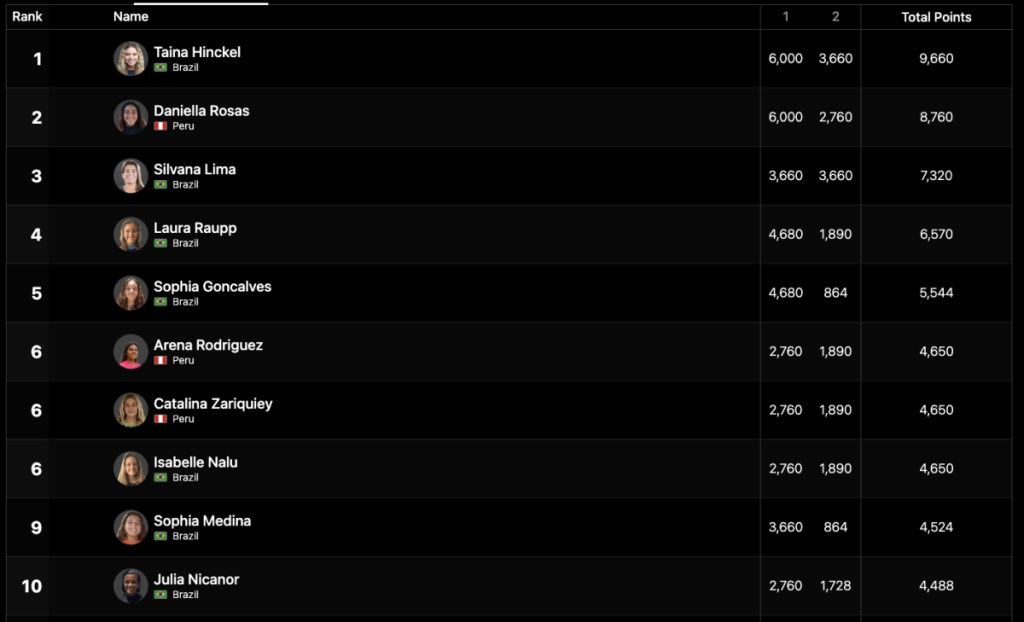Click the Peru flag under Catalina Zariquiey
The image size is (1024, 622).
click(x=161, y=419)
